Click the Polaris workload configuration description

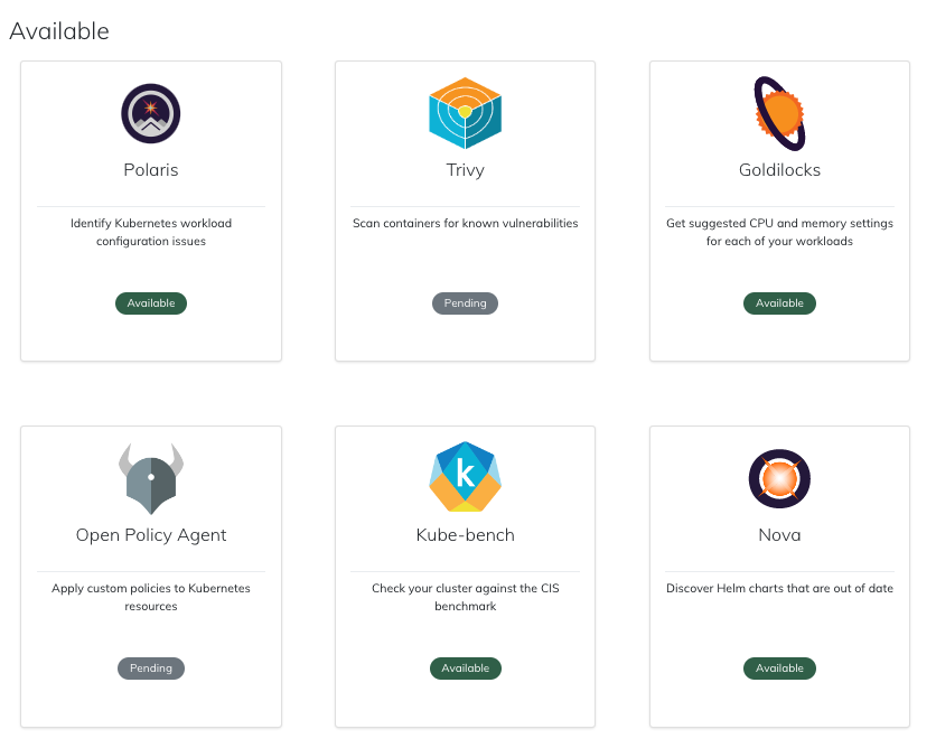151,232
